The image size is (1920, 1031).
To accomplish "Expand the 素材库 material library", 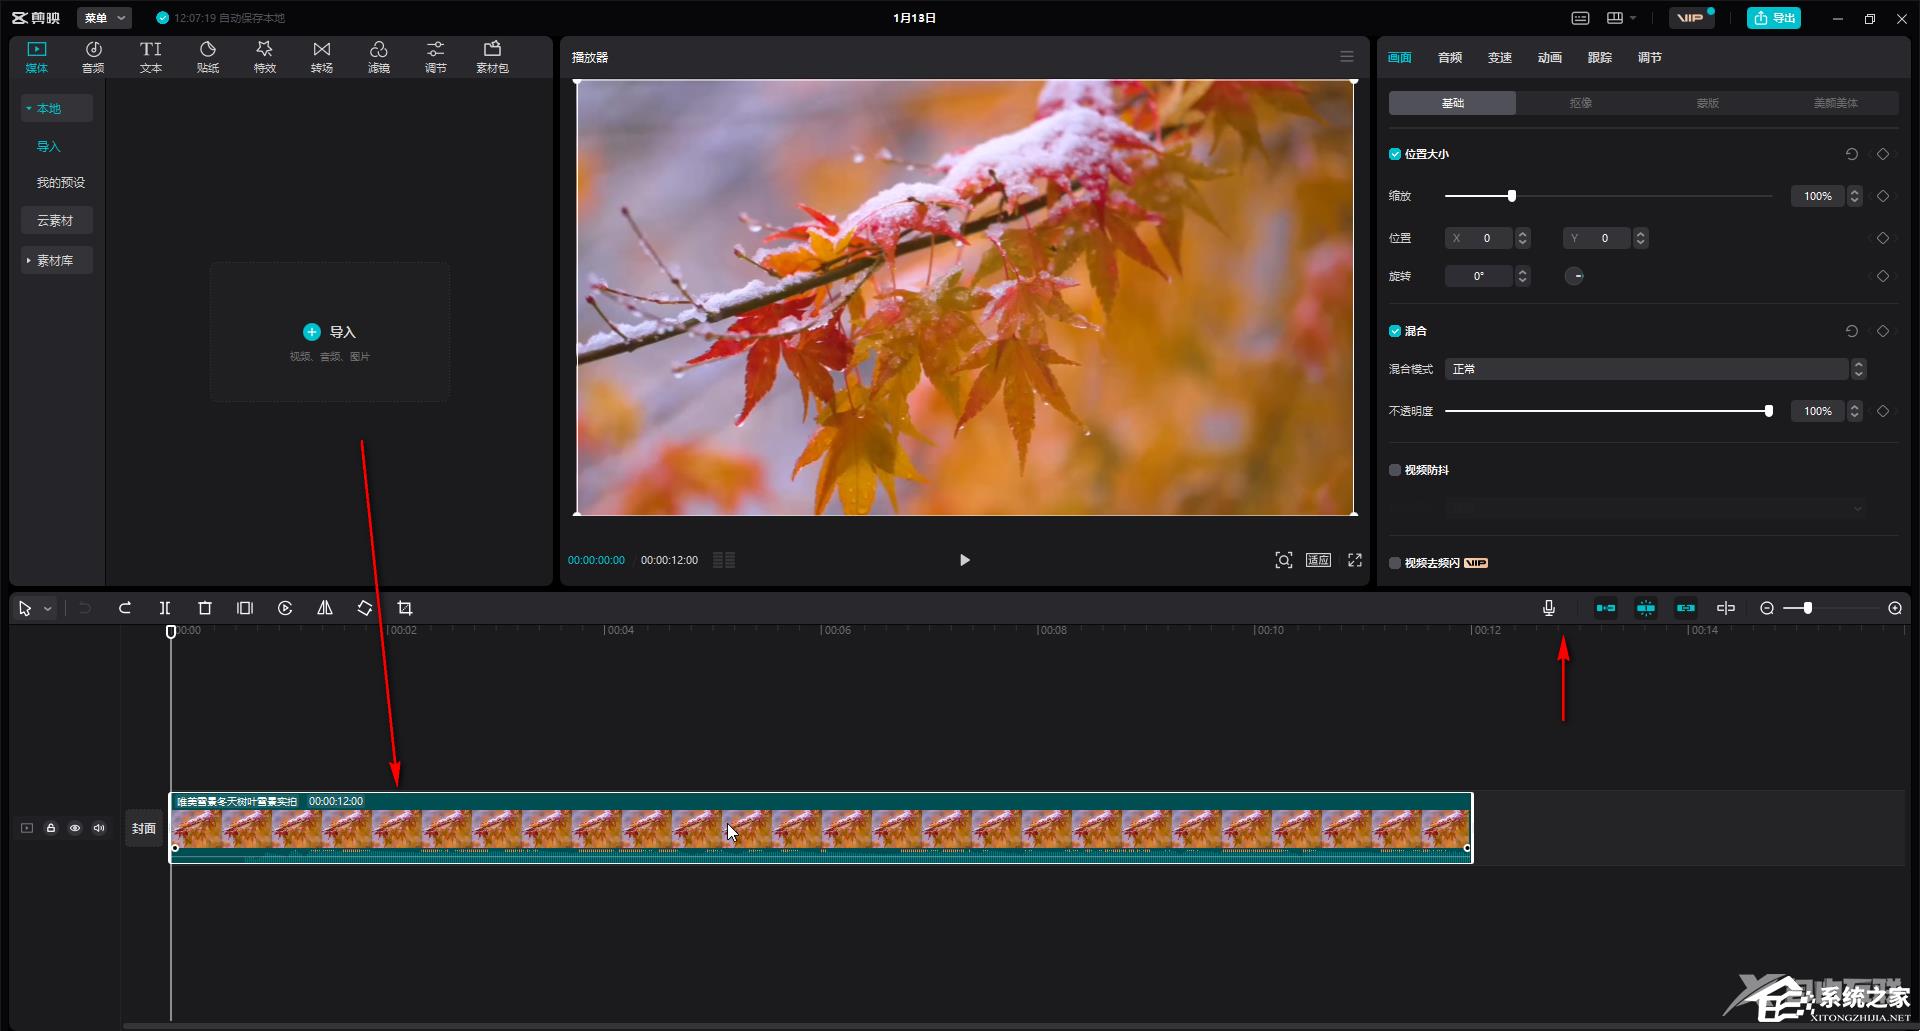I will coord(57,260).
